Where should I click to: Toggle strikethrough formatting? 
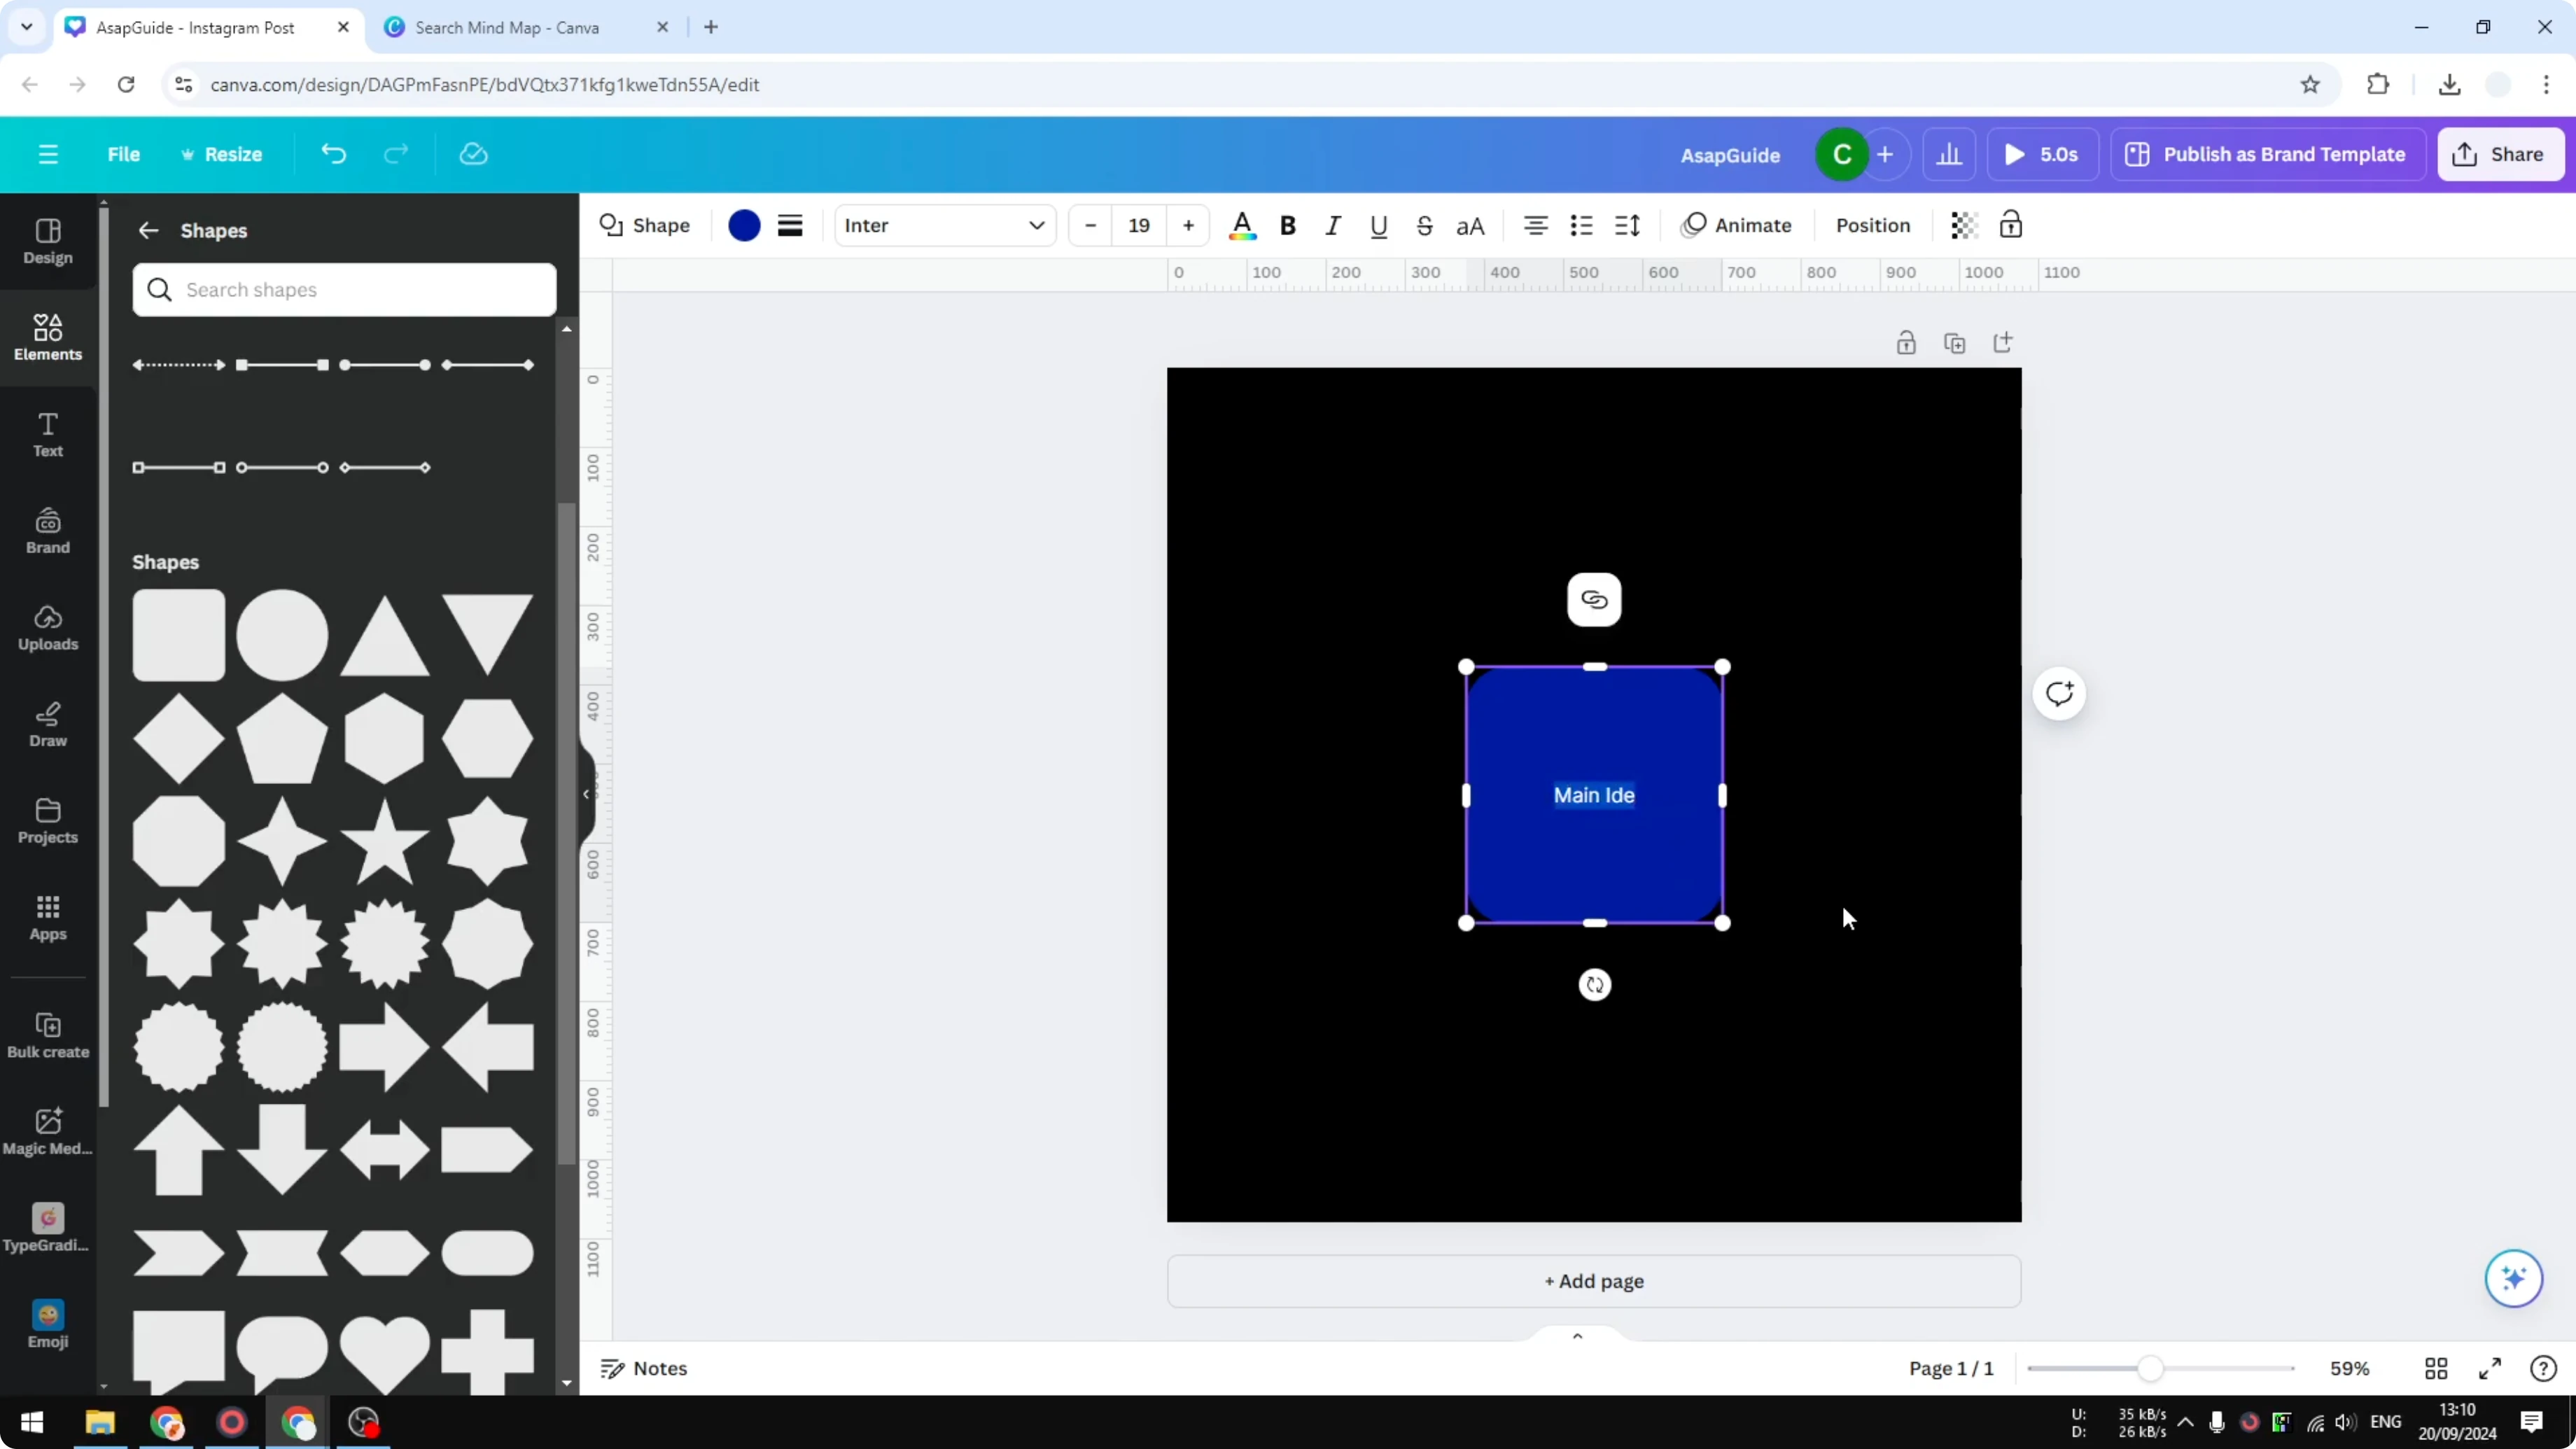pos(1425,226)
